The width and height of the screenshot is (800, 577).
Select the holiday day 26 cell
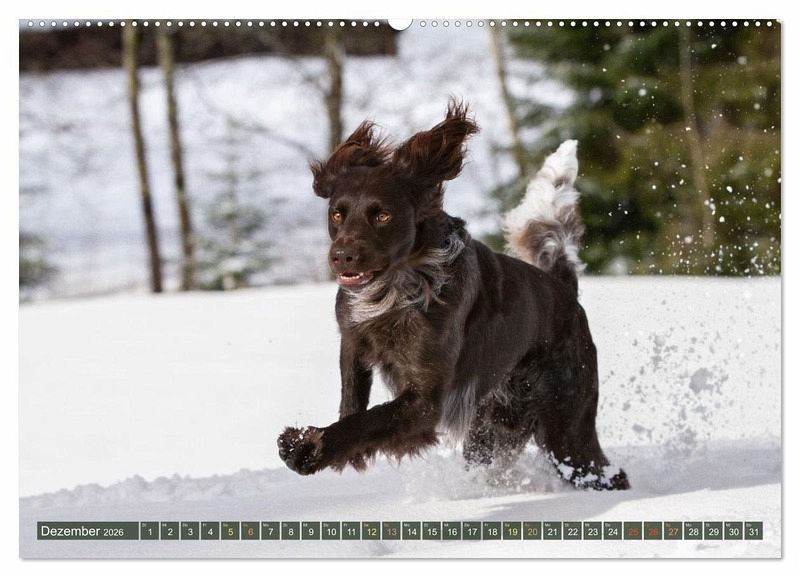tap(653, 531)
